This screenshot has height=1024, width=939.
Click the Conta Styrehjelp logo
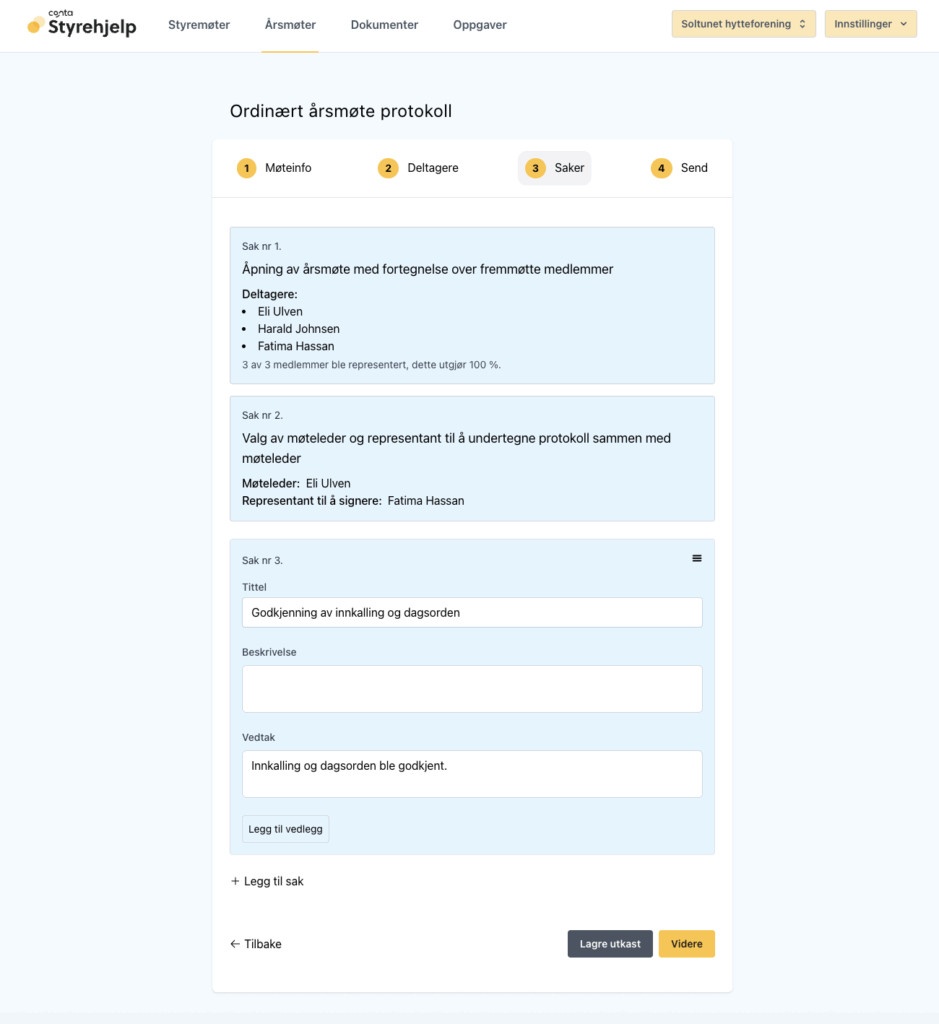click(82, 24)
